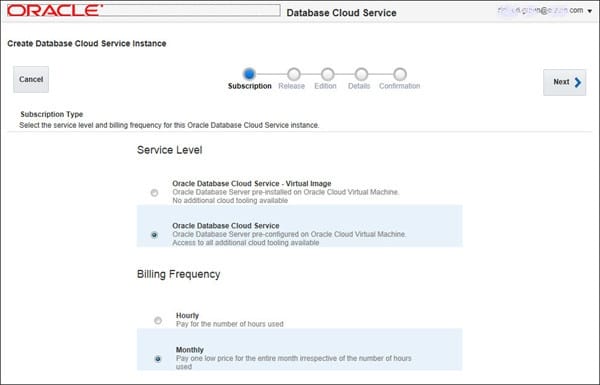This screenshot has width=600, height=385.
Task: Select the Virtual Image service level radio
Action: click(x=154, y=192)
